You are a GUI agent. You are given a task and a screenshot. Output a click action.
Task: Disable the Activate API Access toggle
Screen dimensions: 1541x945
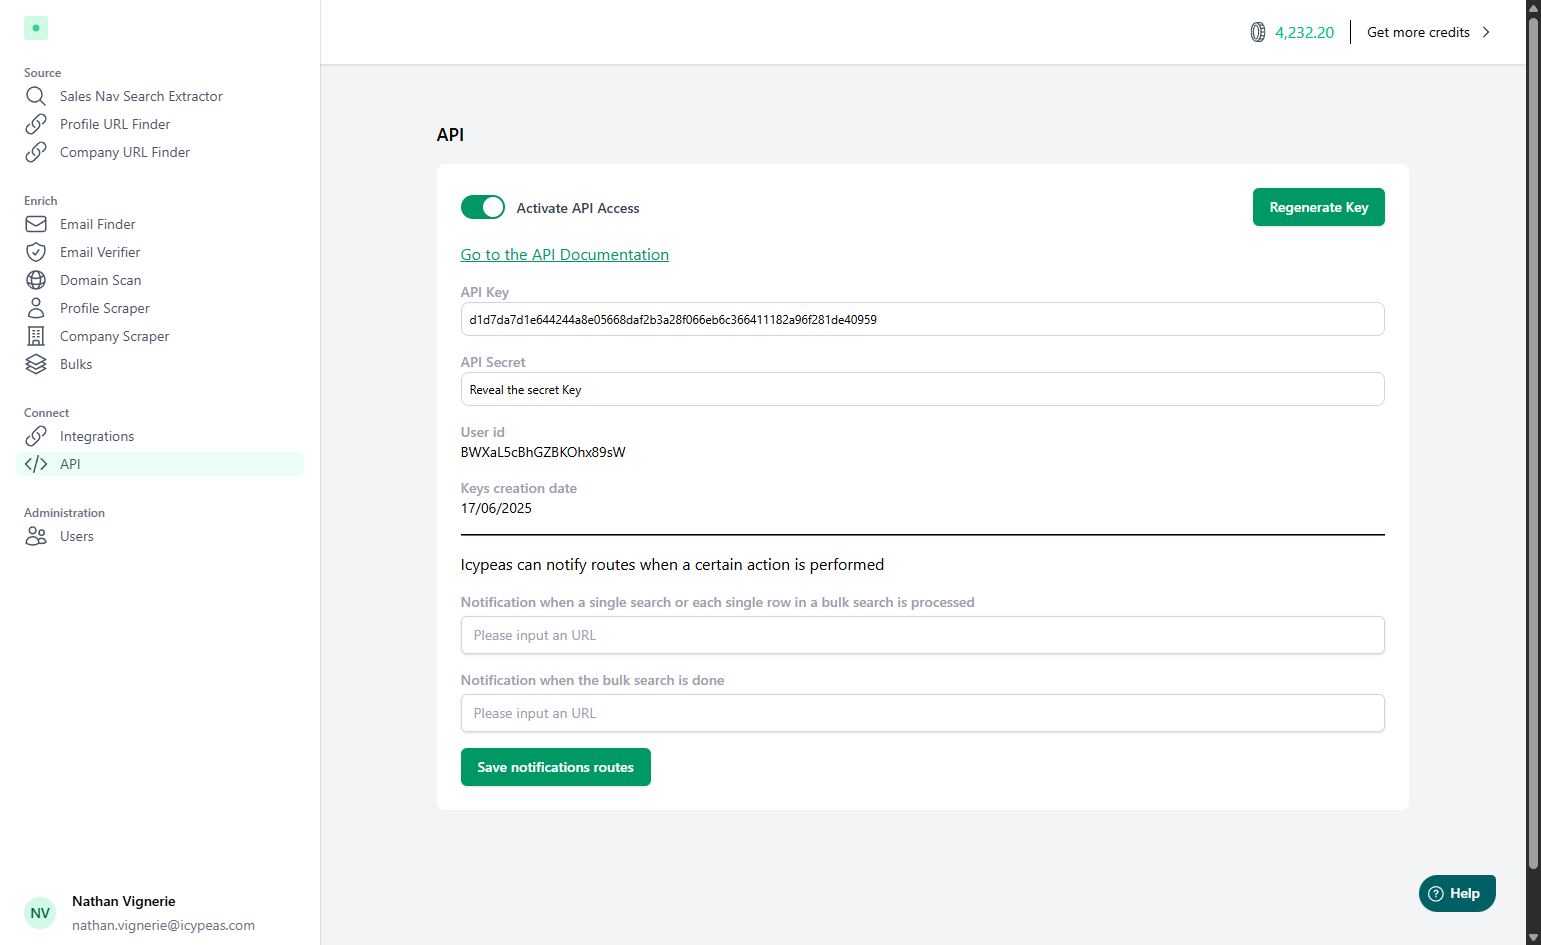coord(483,207)
